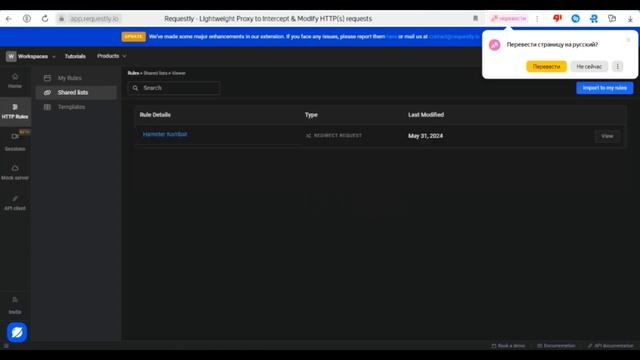This screenshot has width=640, height=360.
Task: Open the blue circular extension icon
Action: (x=576, y=19)
